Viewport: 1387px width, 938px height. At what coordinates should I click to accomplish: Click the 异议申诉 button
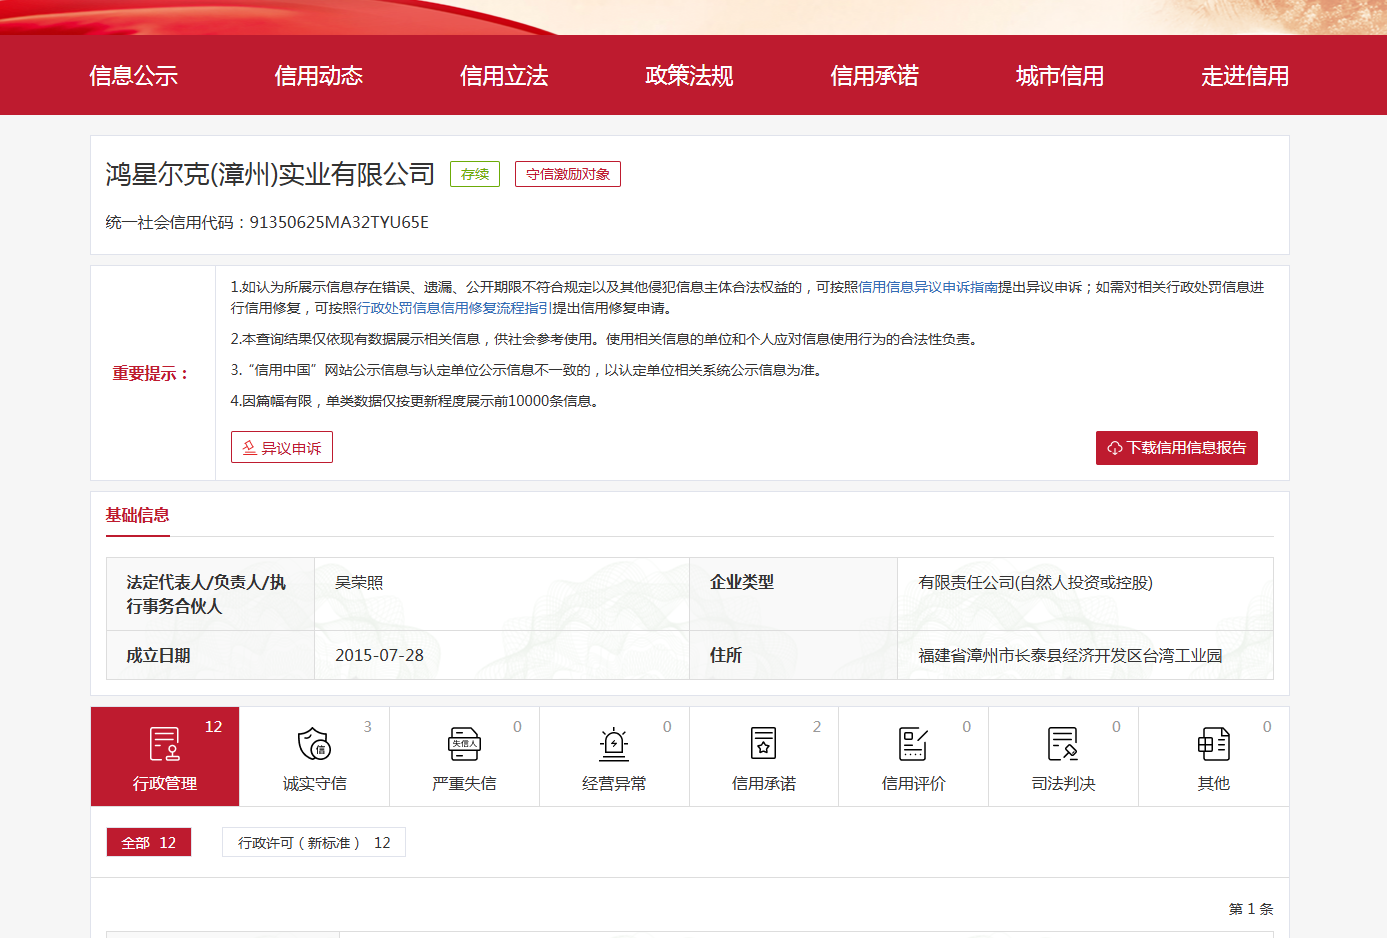282,448
